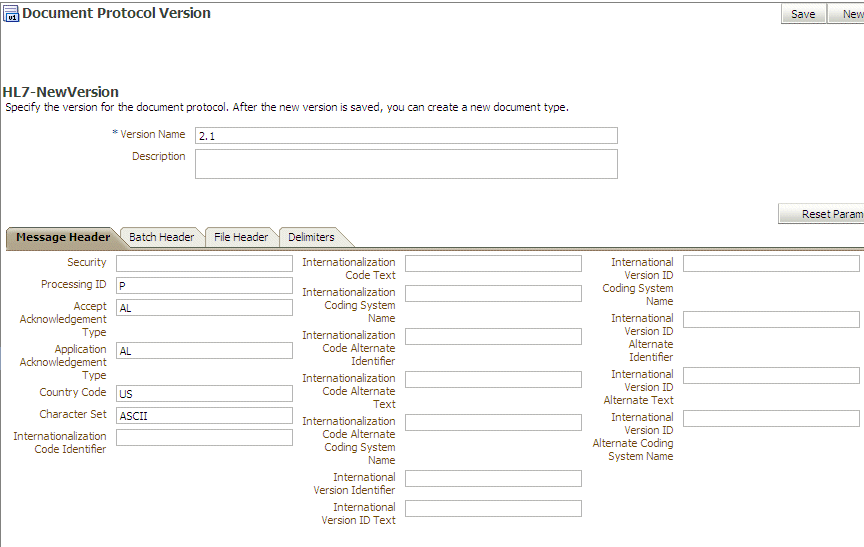Click inside the Description text area
864x547 pixels.
406,164
